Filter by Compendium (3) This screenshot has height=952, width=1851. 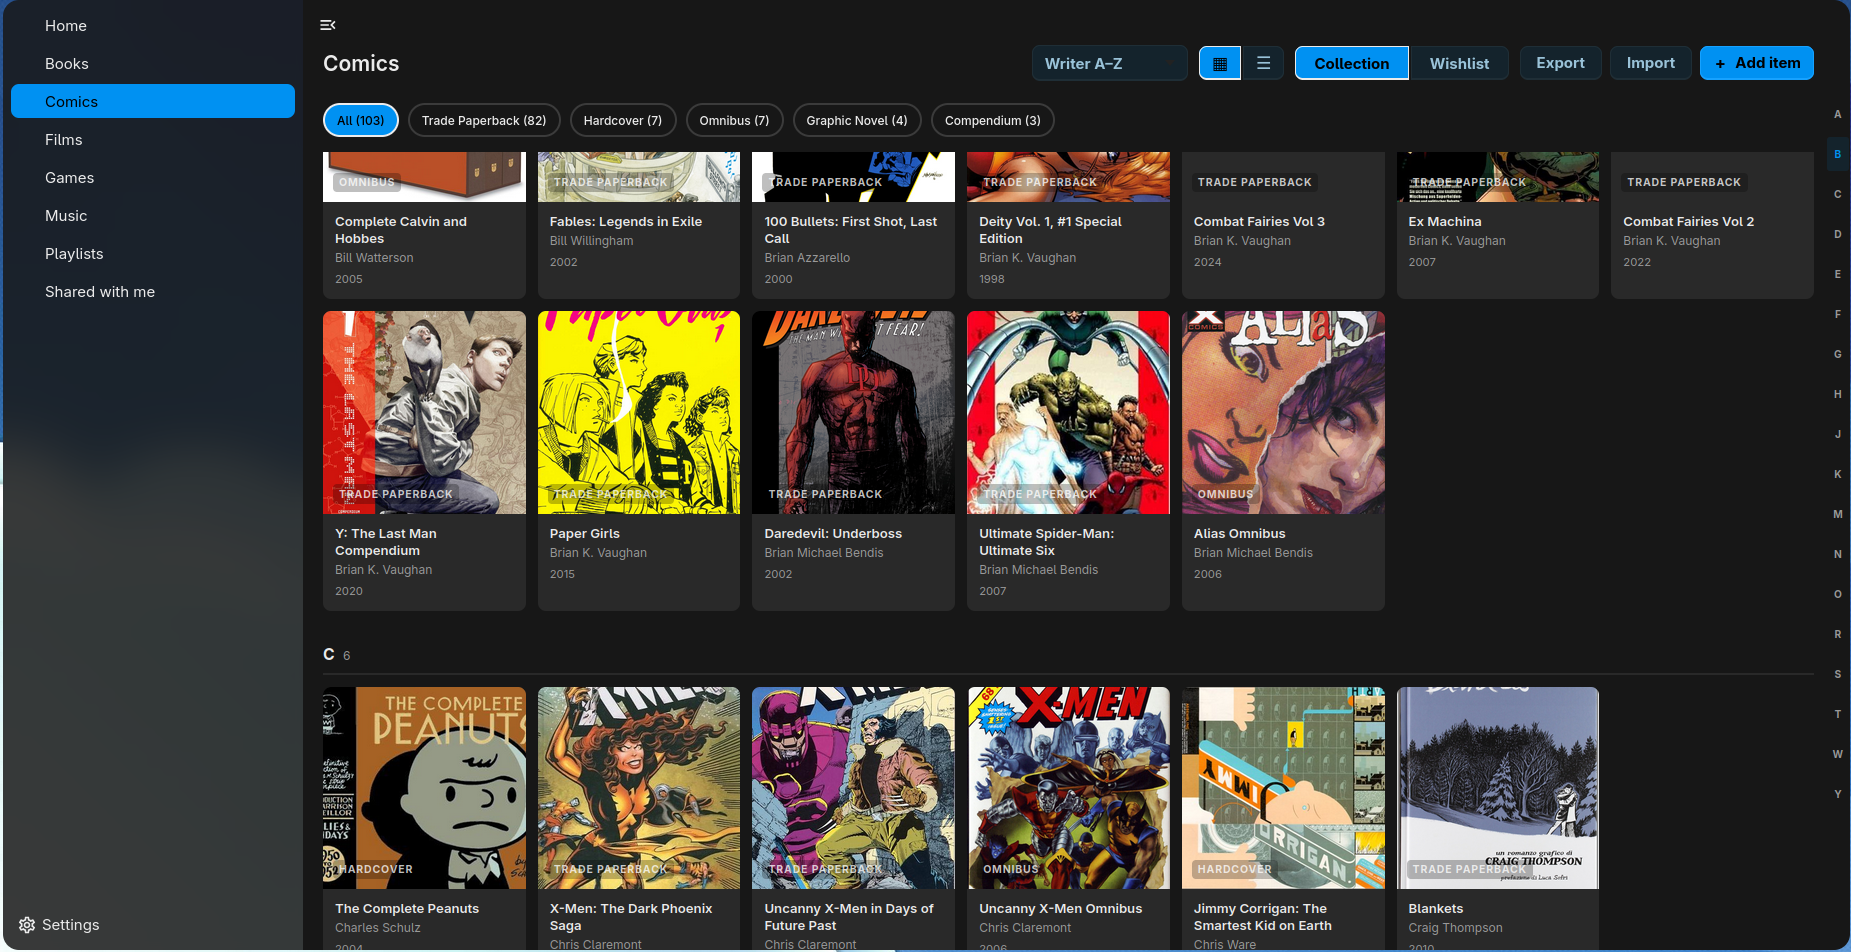point(993,120)
